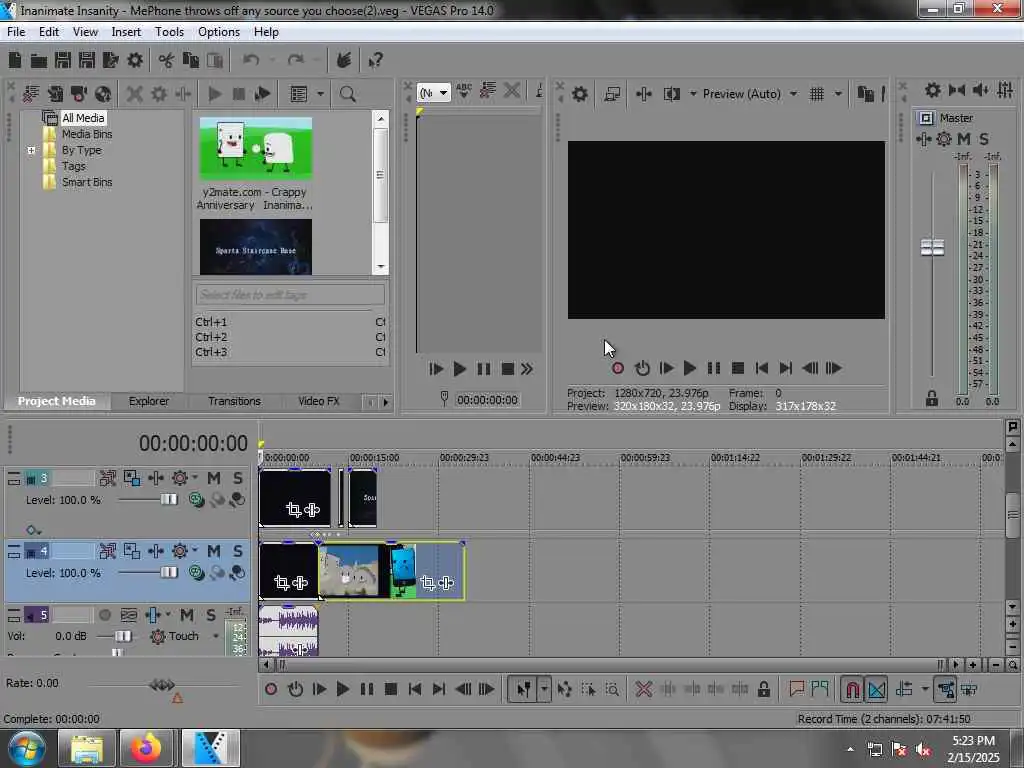Switch to the Video FX tab

pos(319,401)
